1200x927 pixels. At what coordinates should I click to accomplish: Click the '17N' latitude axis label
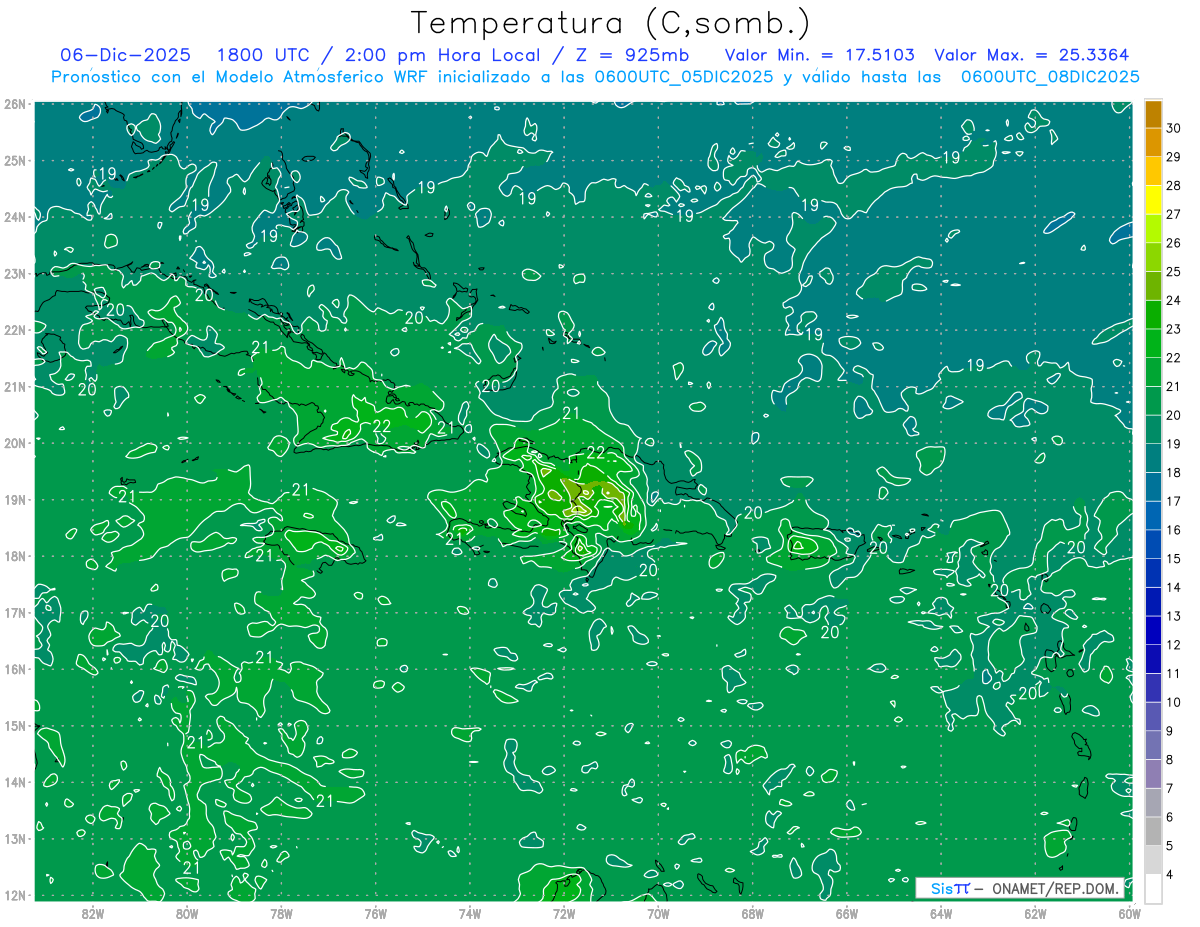tap(14, 612)
